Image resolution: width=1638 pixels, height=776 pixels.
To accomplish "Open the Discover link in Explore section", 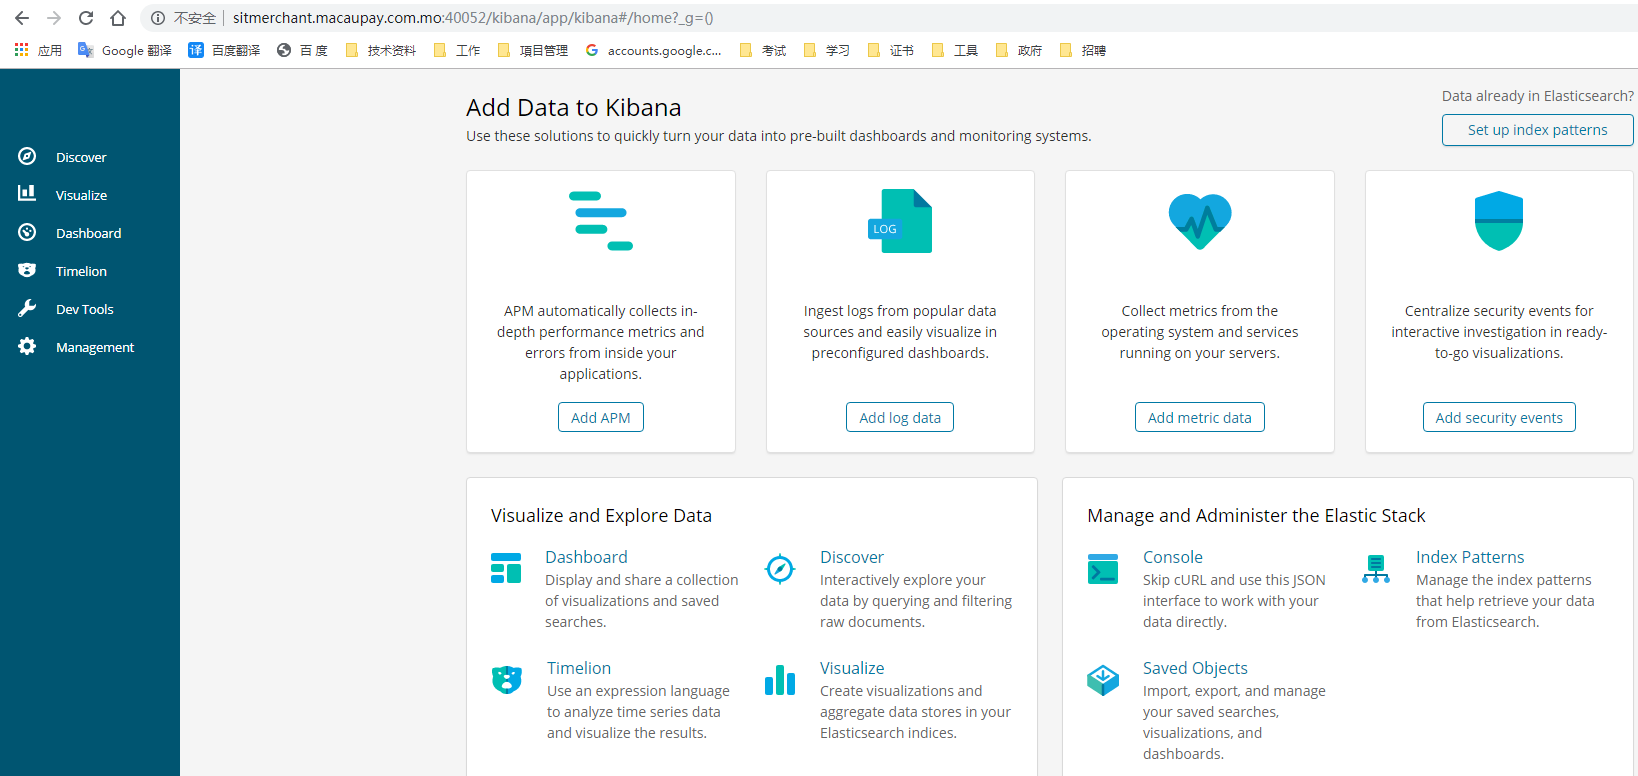I will coord(852,557).
